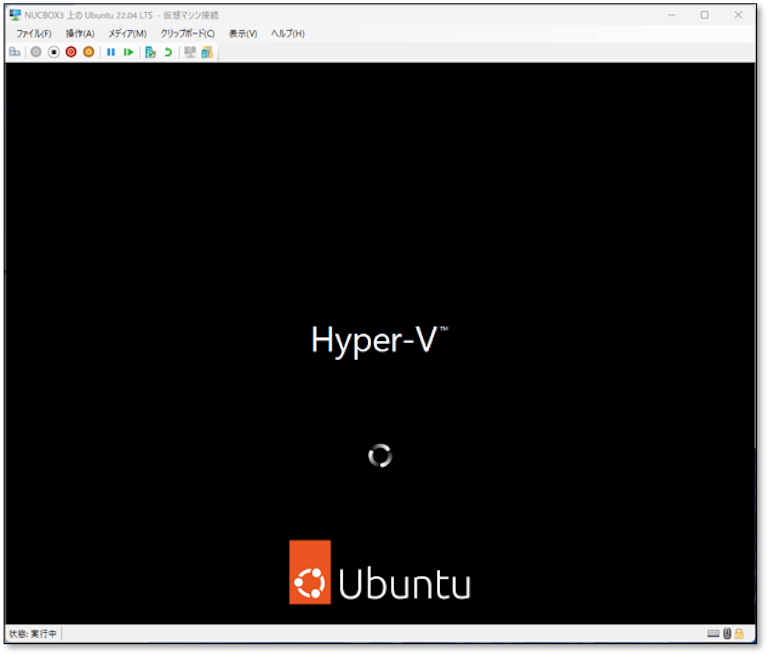Click the 状態: 実行中 status text
The image size is (768, 655).
click(x=33, y=634)
